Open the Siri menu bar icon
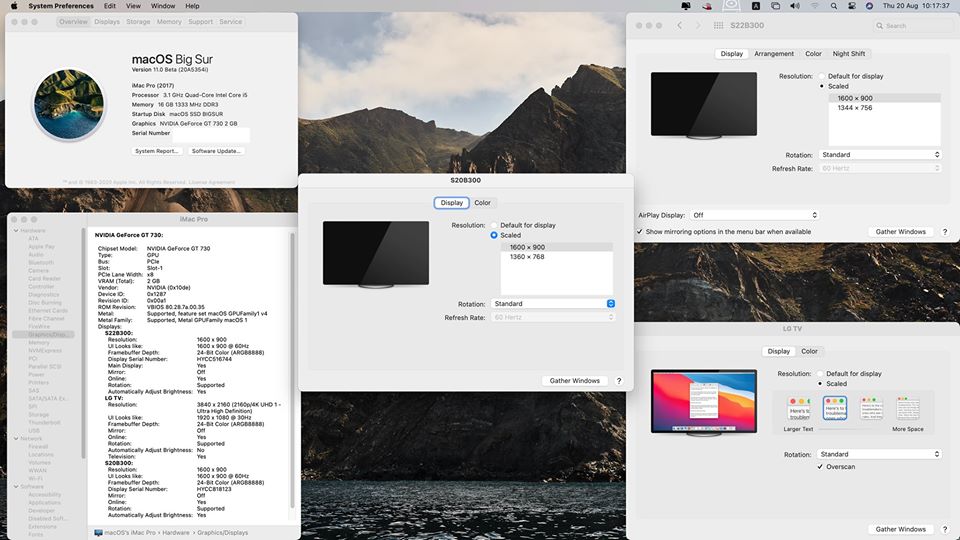This screenshot has width=960, height=540. point(869,6)
